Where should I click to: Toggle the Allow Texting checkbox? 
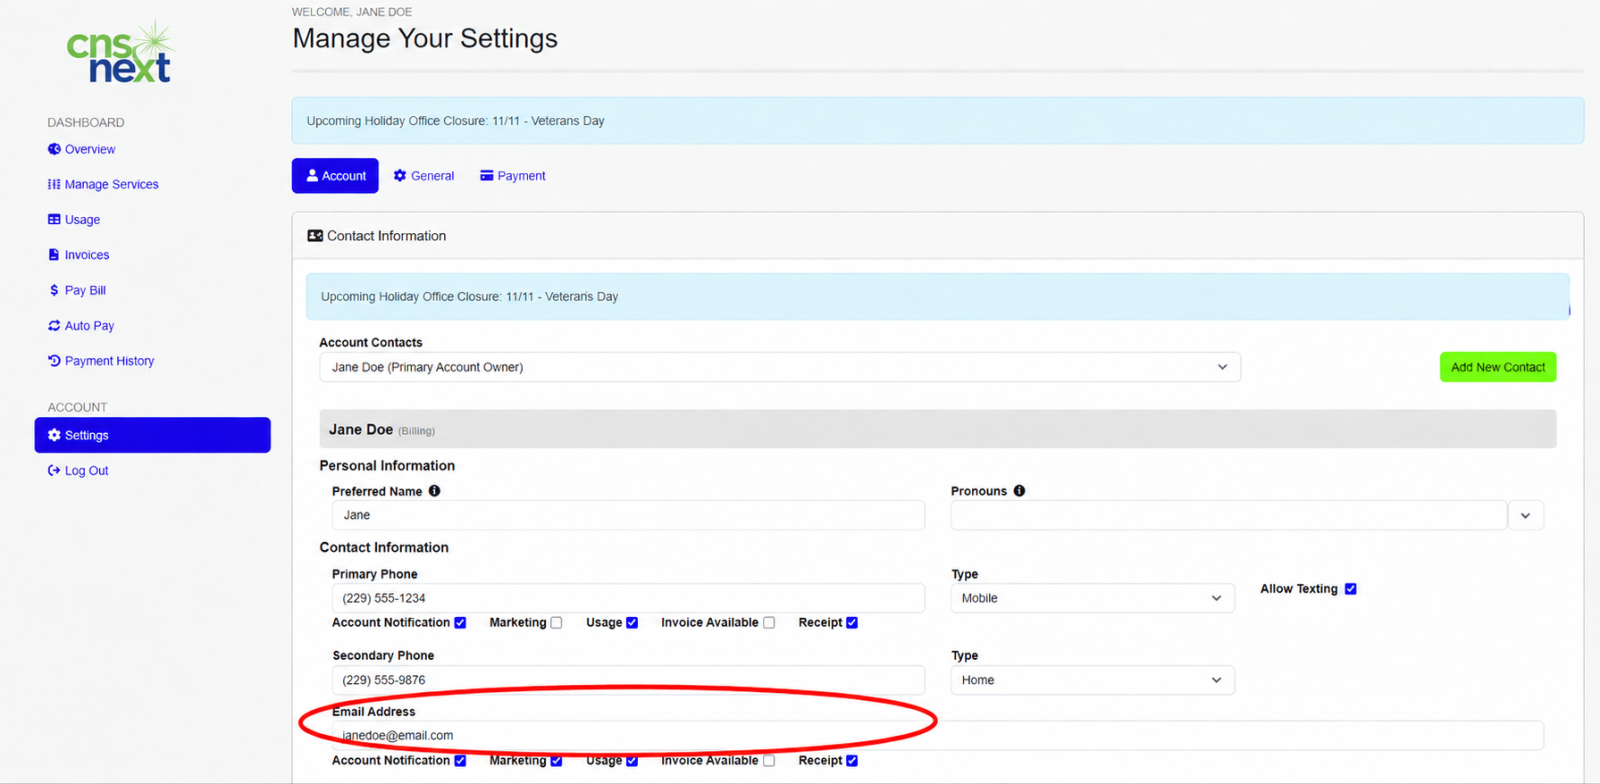pos(1351,589)
